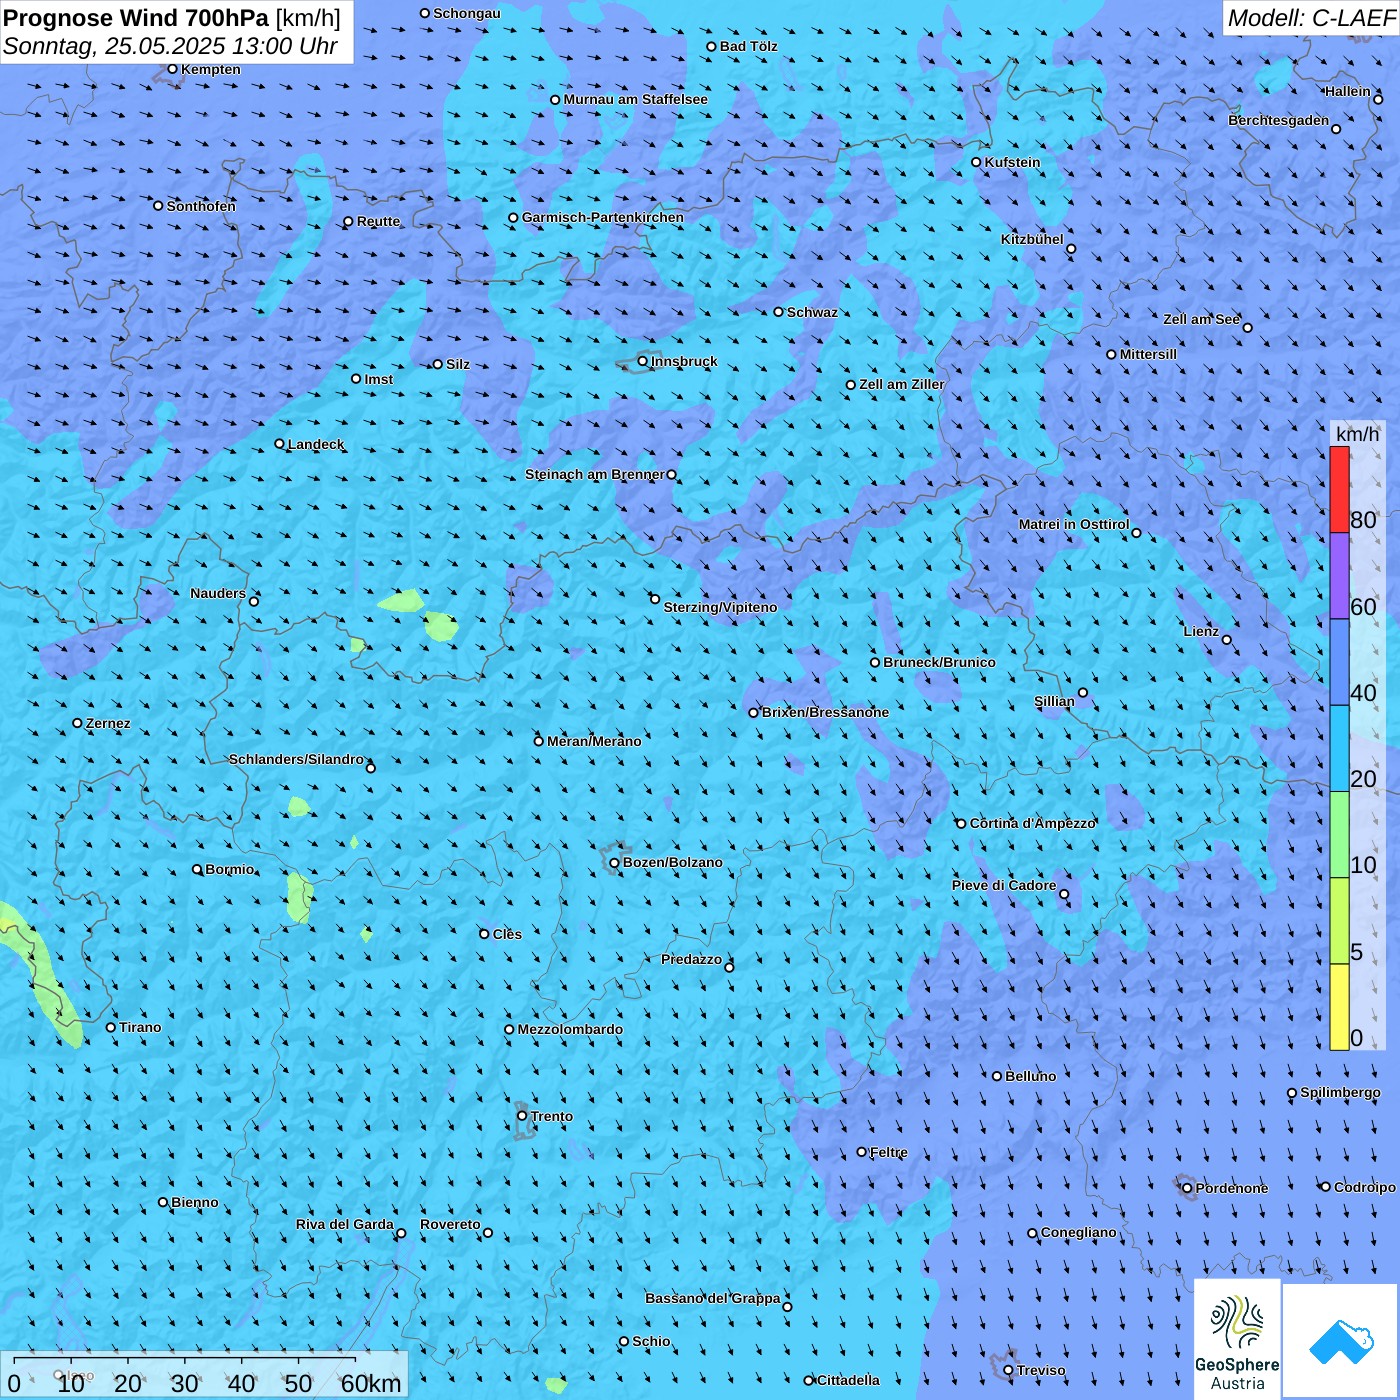Image resolution: width=1400 pixels, height=1400 pixels.
Task: Click the blue cloud logo icon
Action: 1340,1342
